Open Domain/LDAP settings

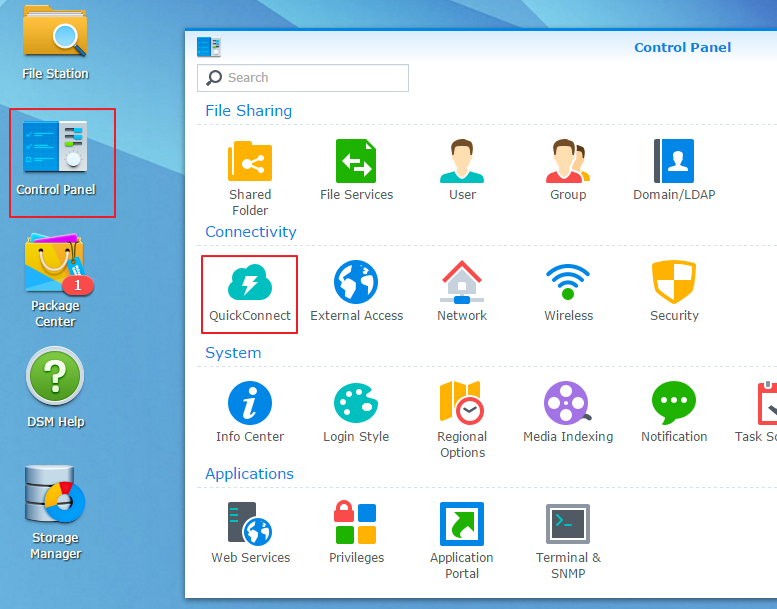(x=674, y=170)
